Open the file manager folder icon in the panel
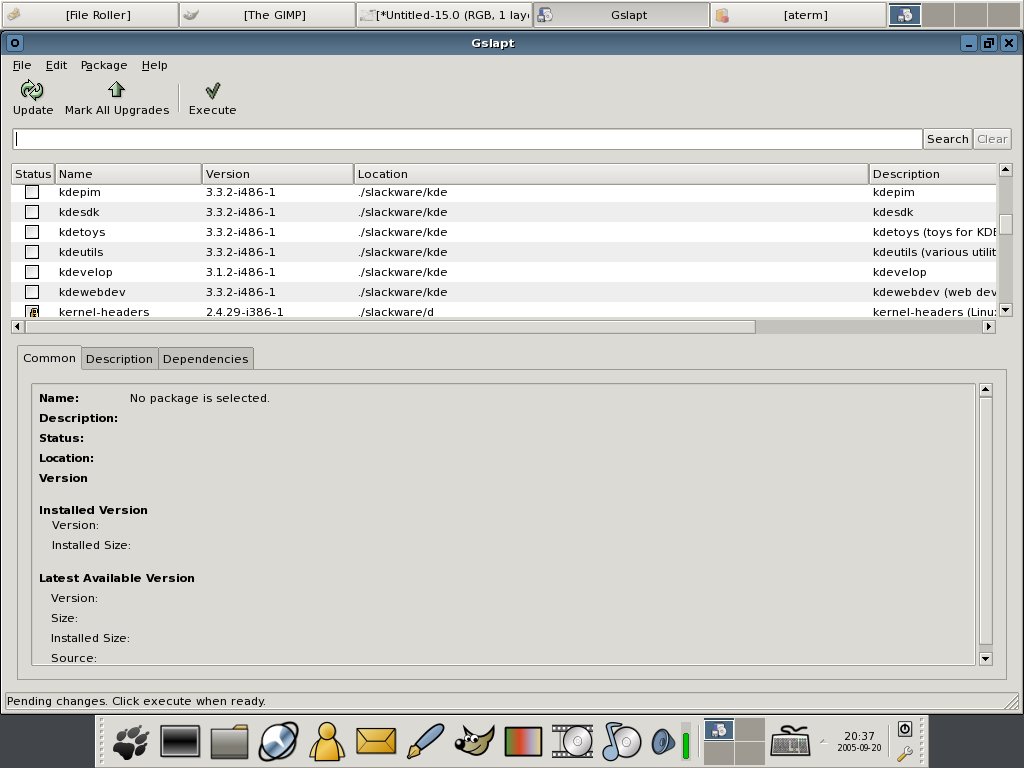1024x768 pixels. click(x=229, y=742)
